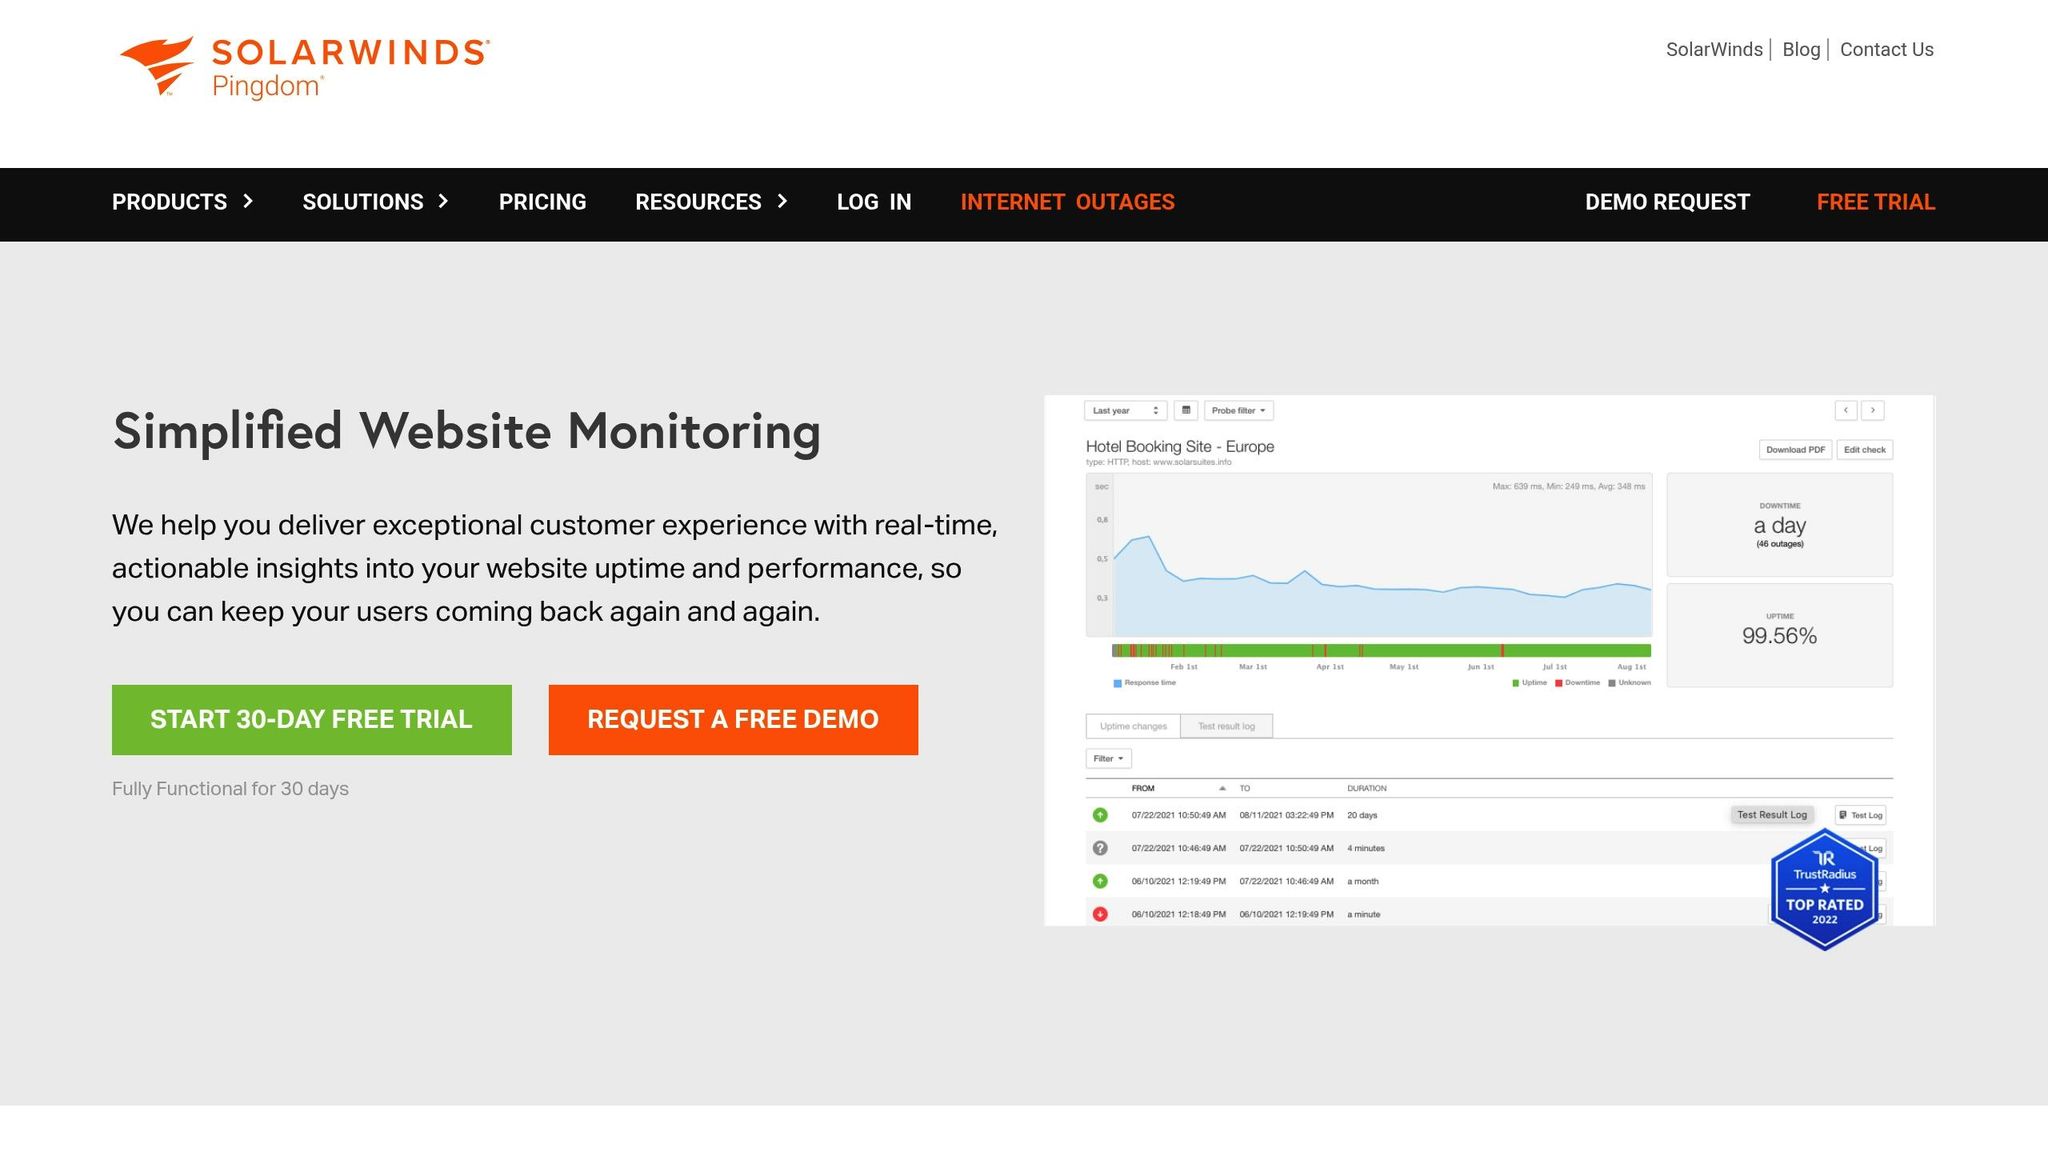Click the uptime status timeline bar
Image resolution: width=2048 pixels, height=1152 pixels.
coord(1380,651)
